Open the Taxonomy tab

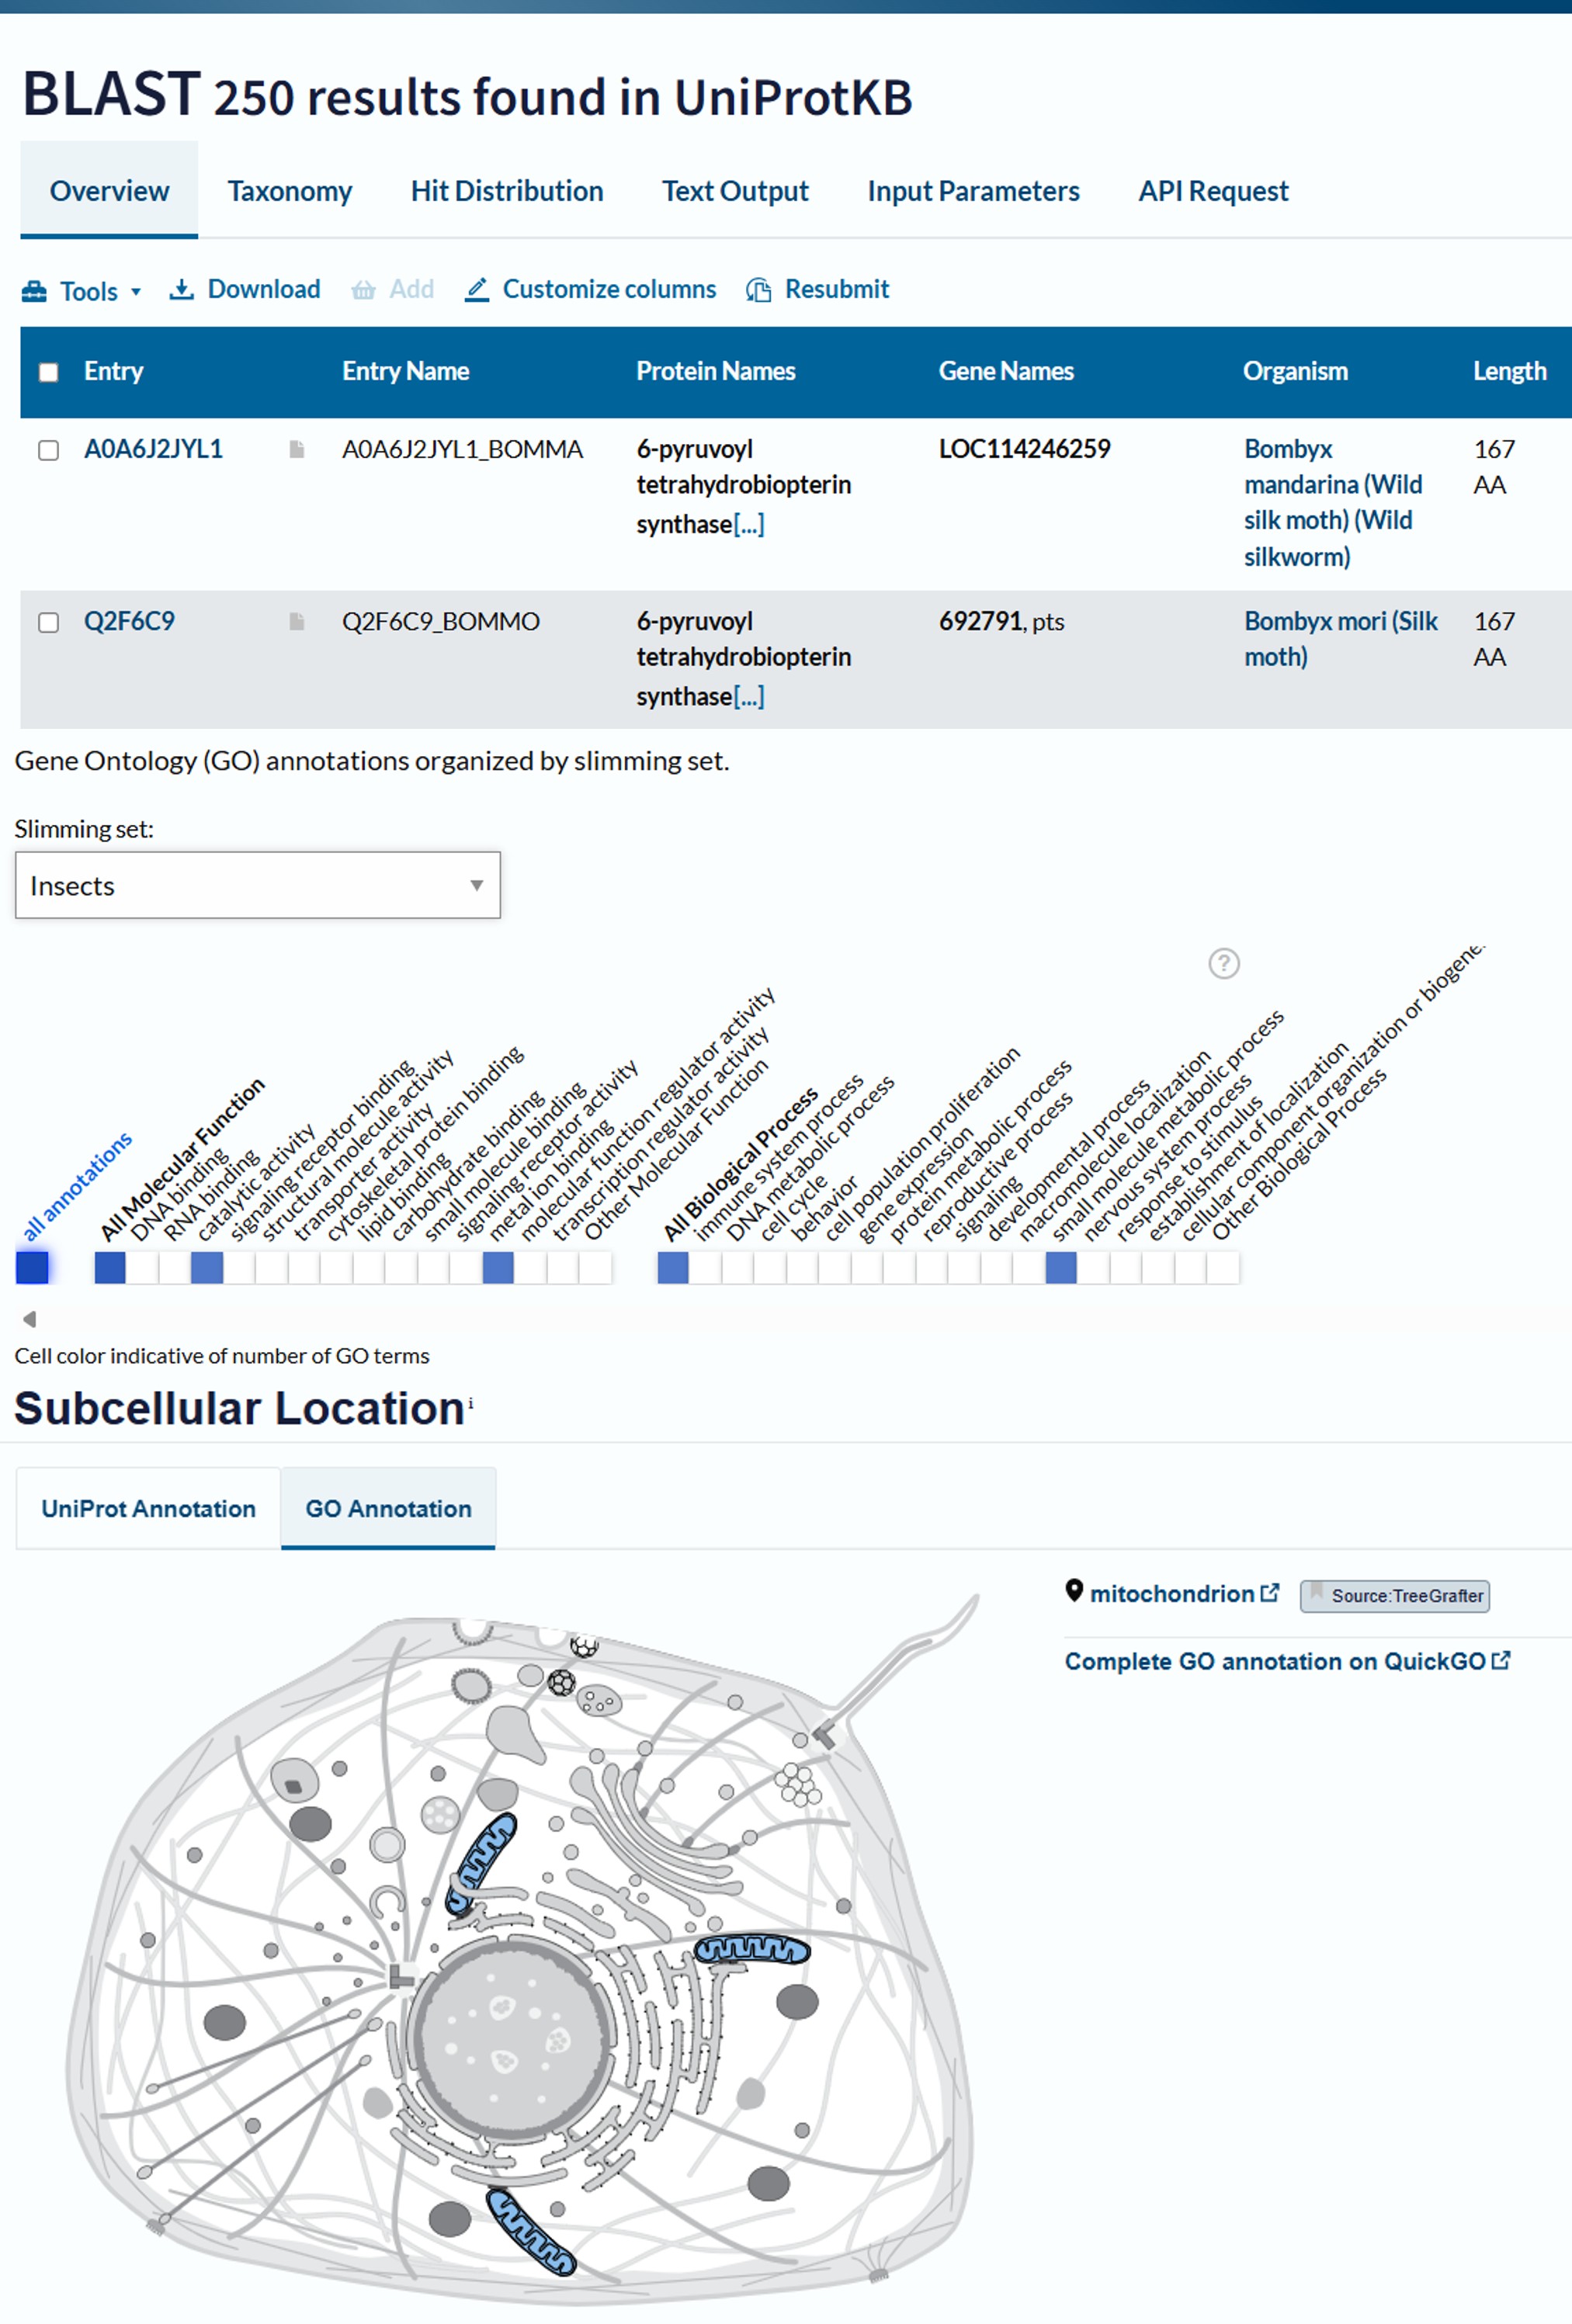290,191
